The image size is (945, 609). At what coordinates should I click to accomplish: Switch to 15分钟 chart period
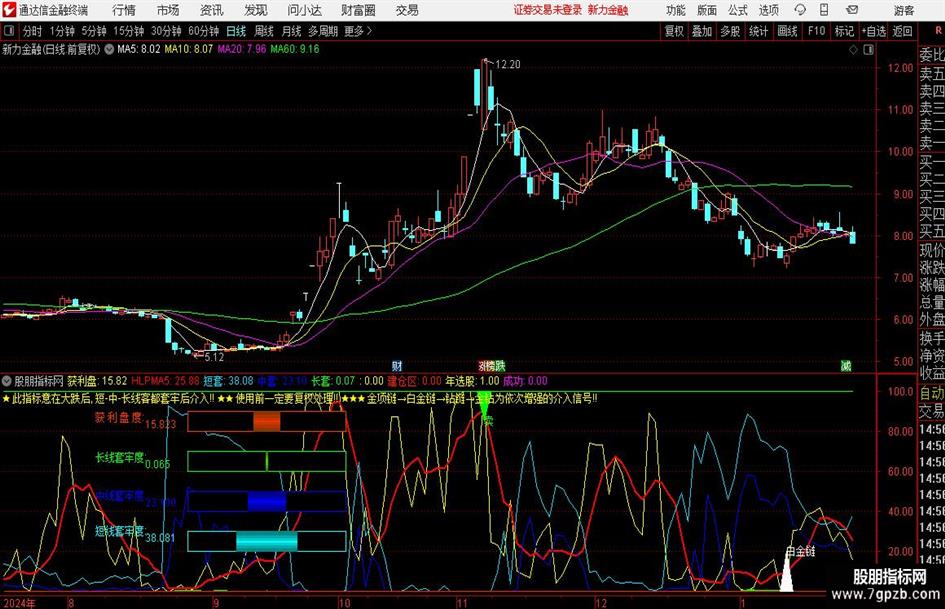129,31
